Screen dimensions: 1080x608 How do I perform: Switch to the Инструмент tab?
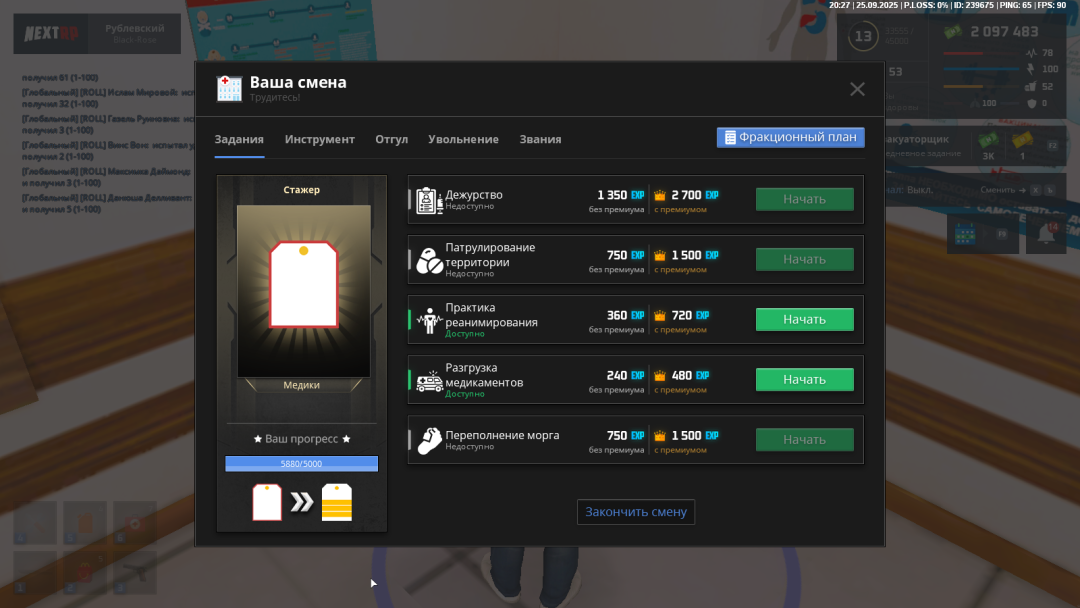[x=319, y=140]
